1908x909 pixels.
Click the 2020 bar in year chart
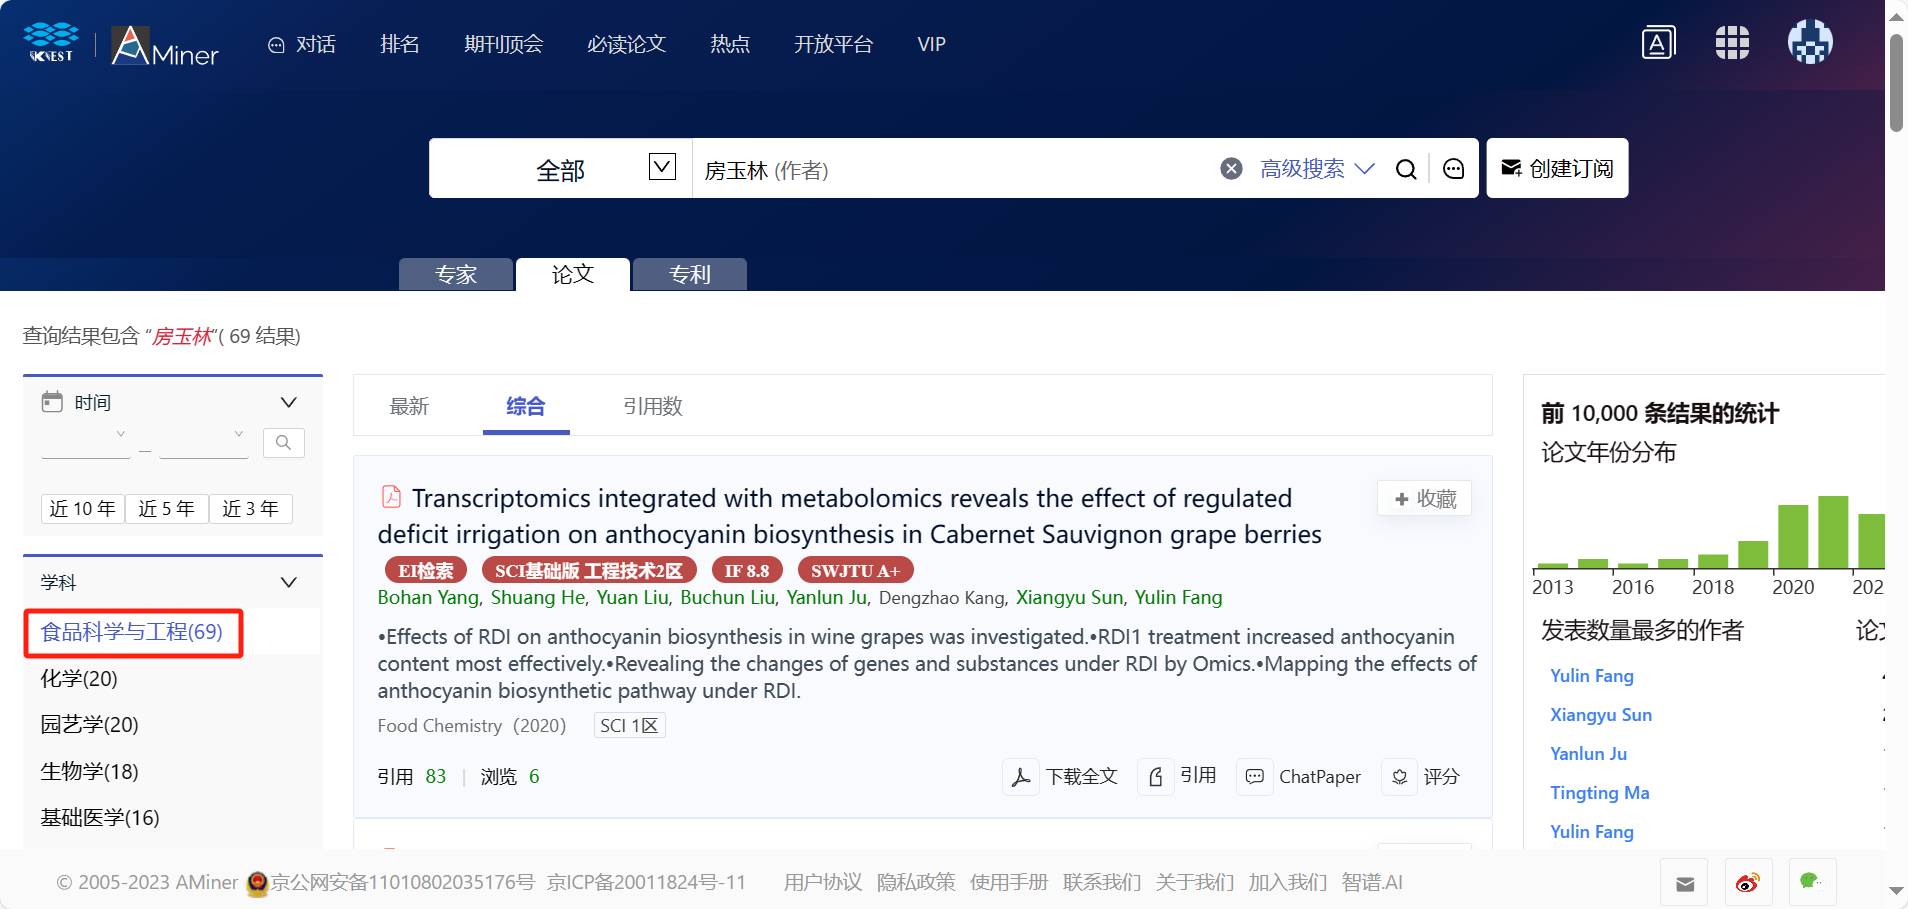tap(1792, 536)
